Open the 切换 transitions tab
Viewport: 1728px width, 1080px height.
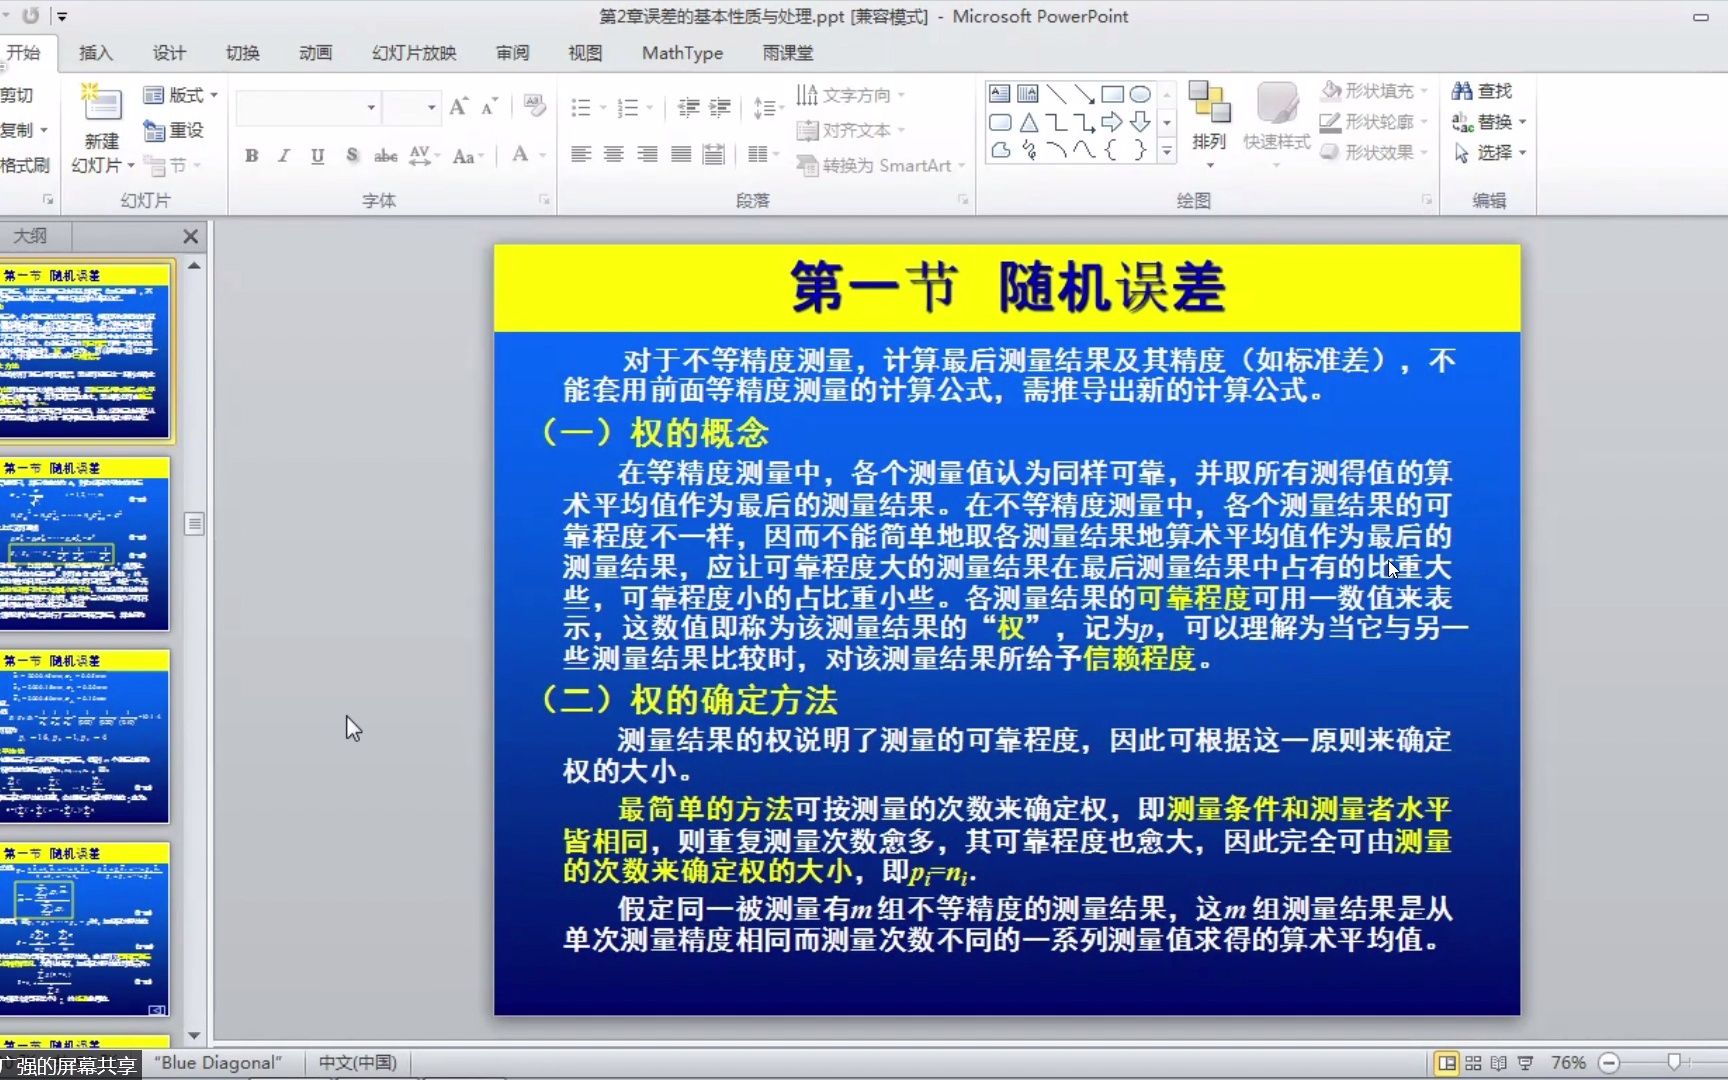coord(242,53)
